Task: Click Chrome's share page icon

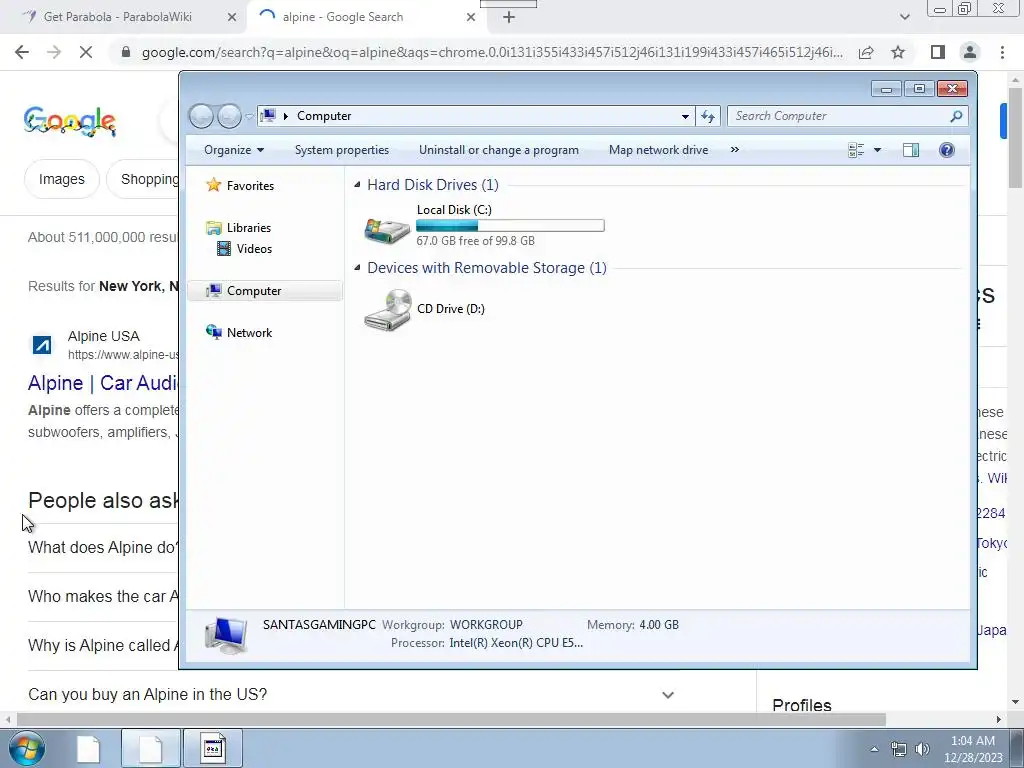Action: click(x=866, y=52)
